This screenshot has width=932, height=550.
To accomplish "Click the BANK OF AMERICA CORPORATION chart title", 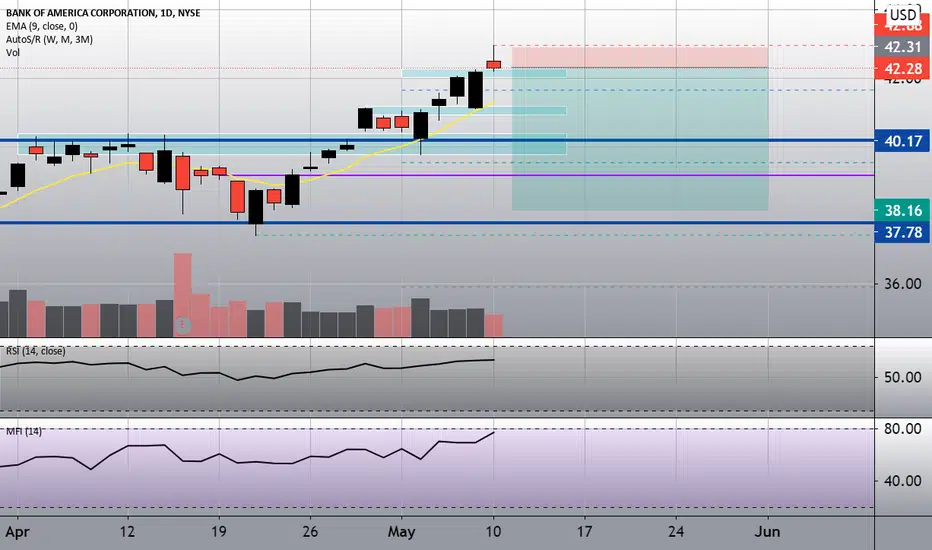I will [x=103, y=12].
